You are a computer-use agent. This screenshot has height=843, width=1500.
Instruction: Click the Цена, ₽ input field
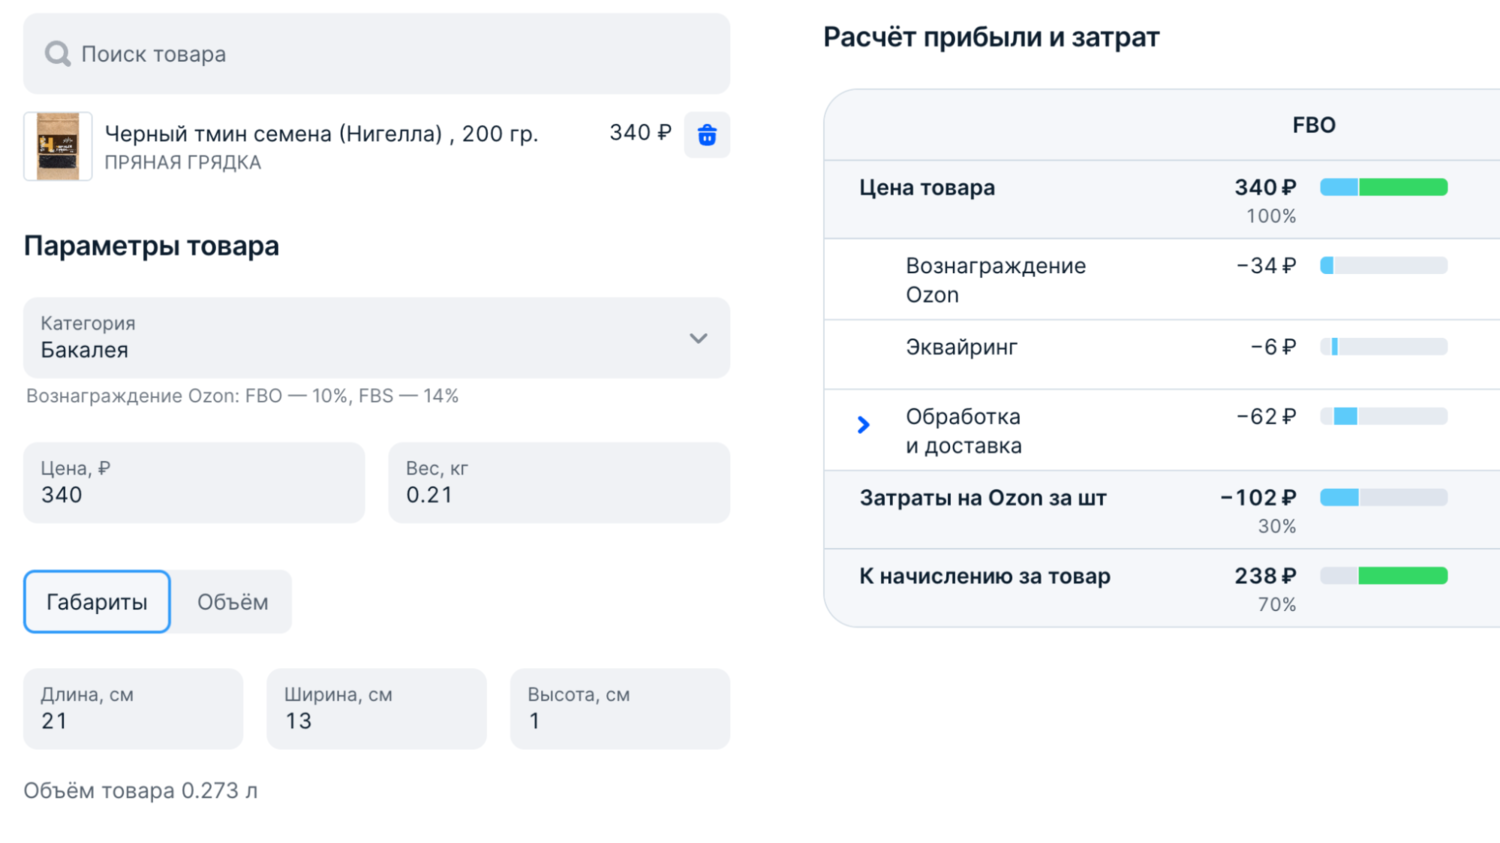tap(194, 483)
